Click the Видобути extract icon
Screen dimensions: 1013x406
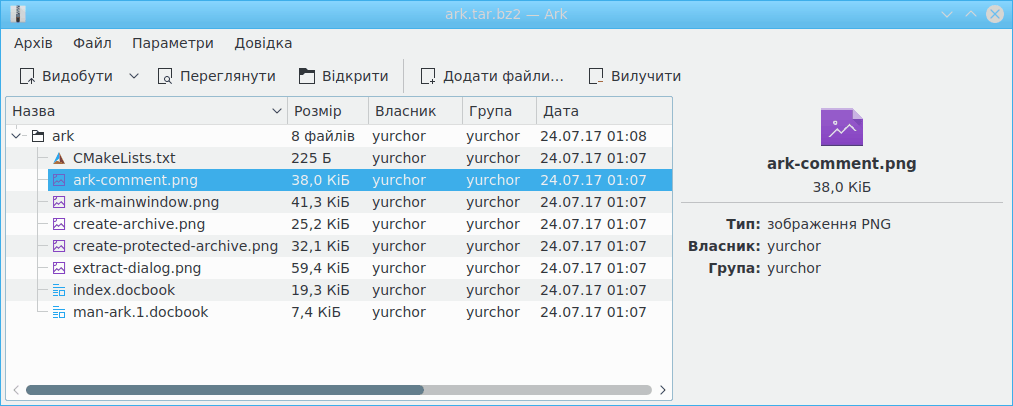pyautogui.click(x=28, y=76)
